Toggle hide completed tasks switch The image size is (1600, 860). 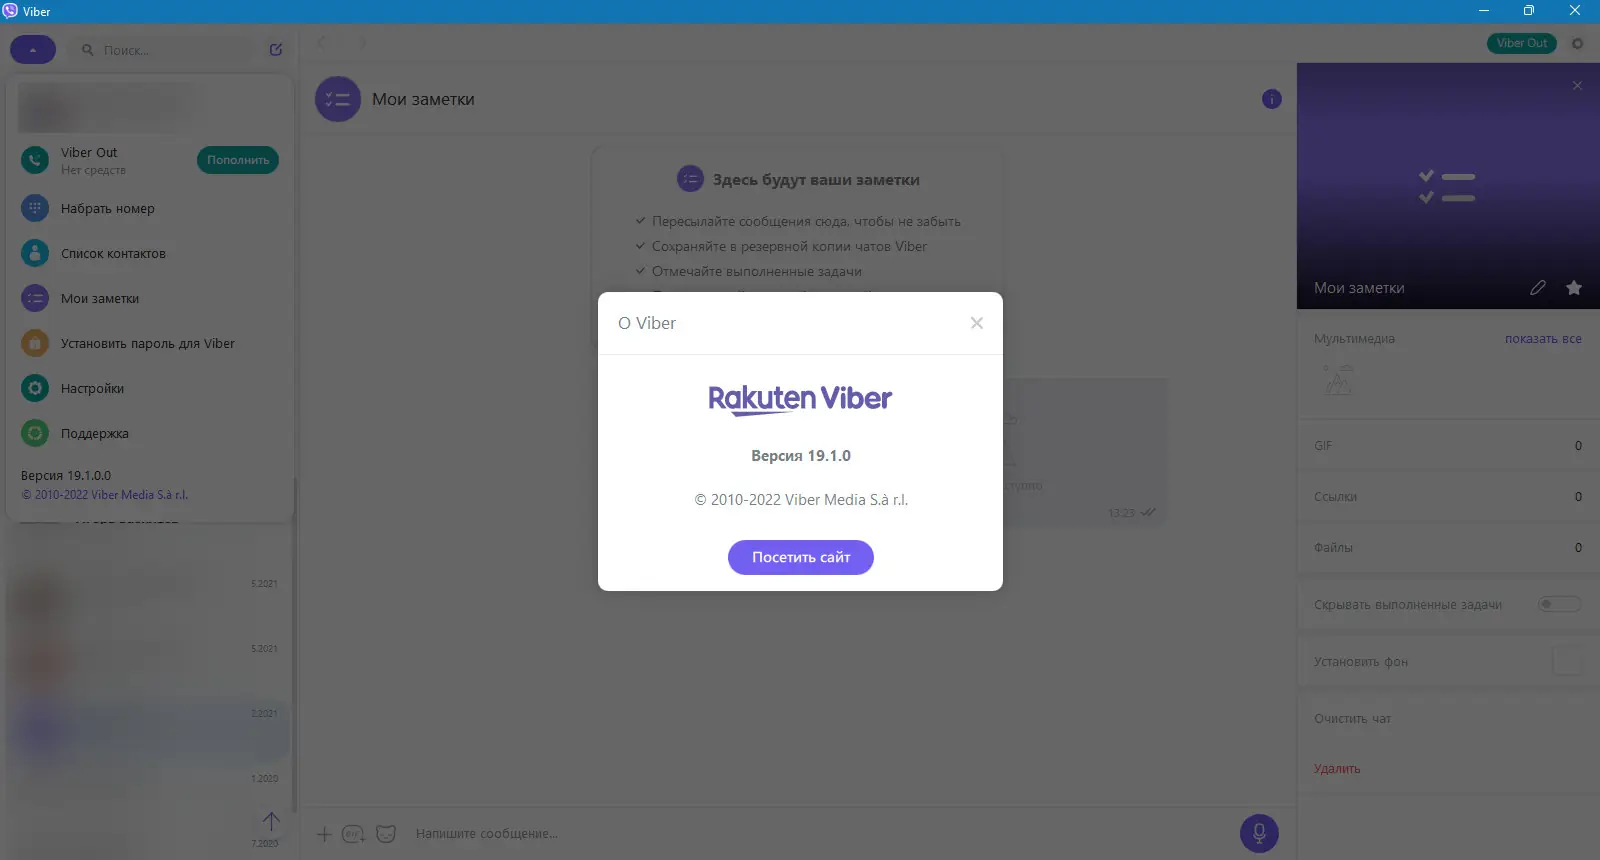pos(1559,604)
